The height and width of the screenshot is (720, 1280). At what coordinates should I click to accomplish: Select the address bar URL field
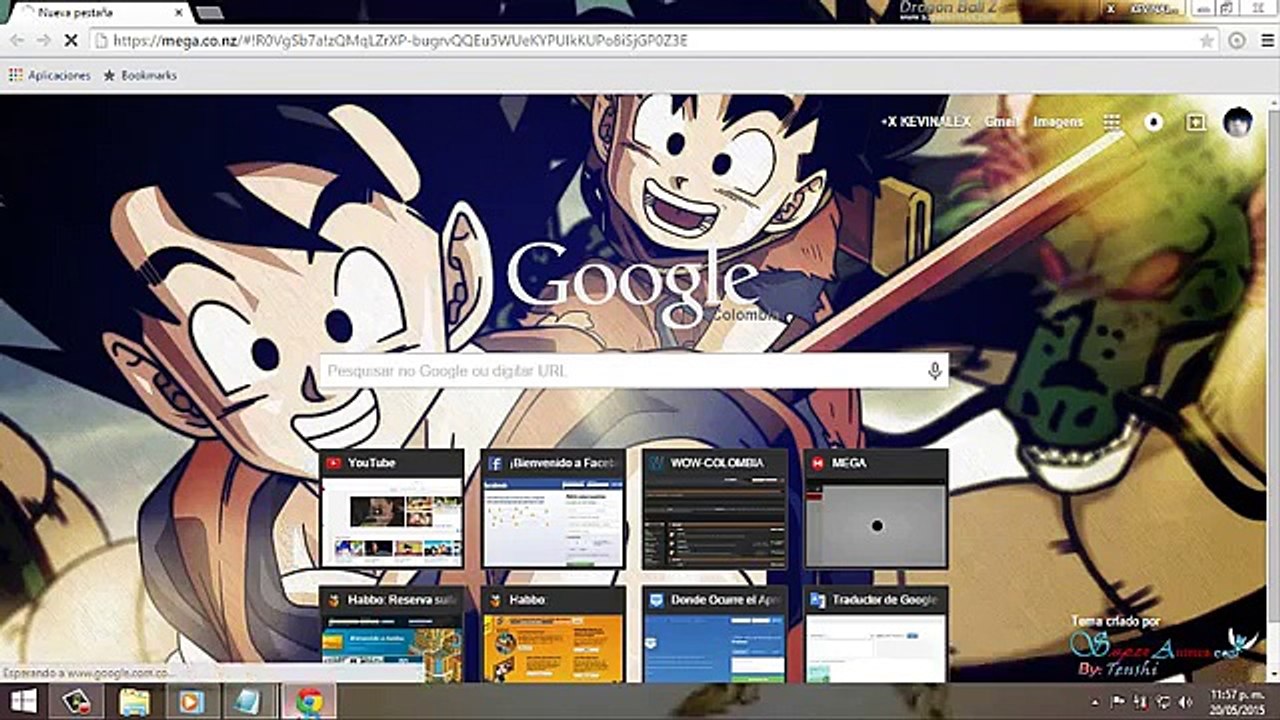pyautogui.click(x=645, y=41)
